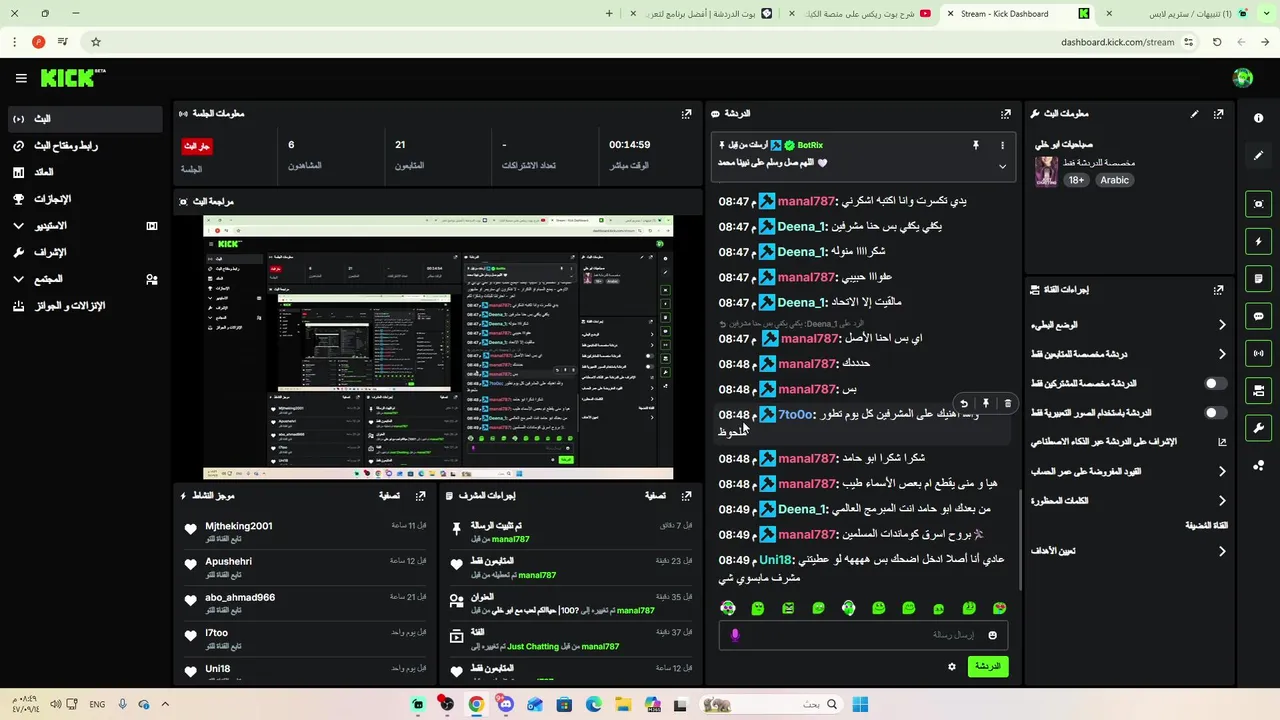Click the stream category thumbnail image
Image resolution: width=1280 pixels, height=720 pixels.
1046,171
